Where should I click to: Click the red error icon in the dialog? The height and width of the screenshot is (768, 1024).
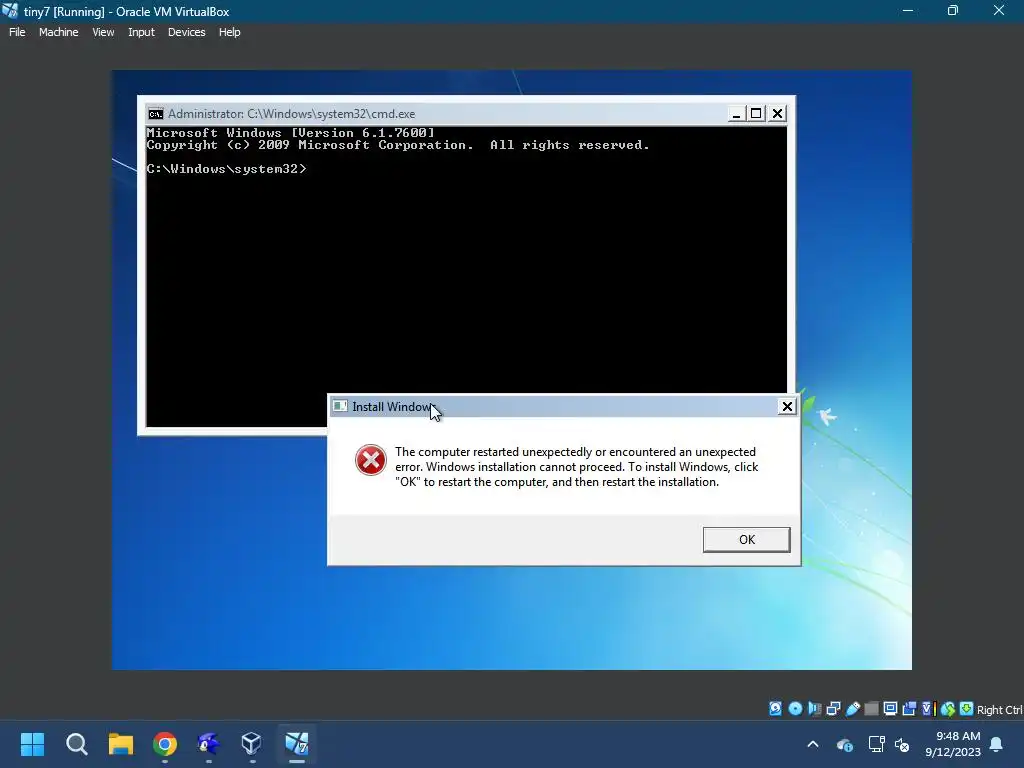pos(370,460)
